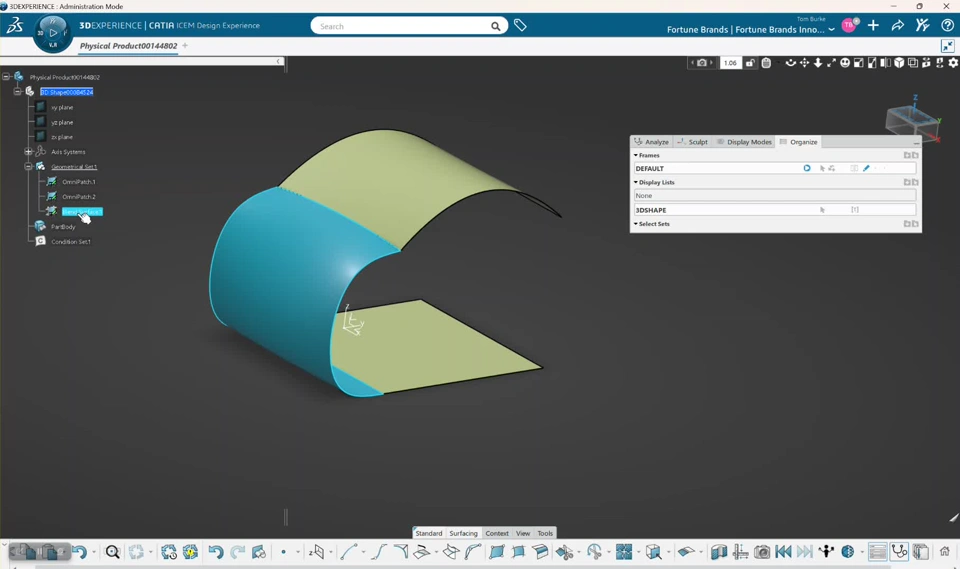Collapse the Geometrical Set.1 node
The width and height of the screenshot is (960, 569).
click(28, 167)
